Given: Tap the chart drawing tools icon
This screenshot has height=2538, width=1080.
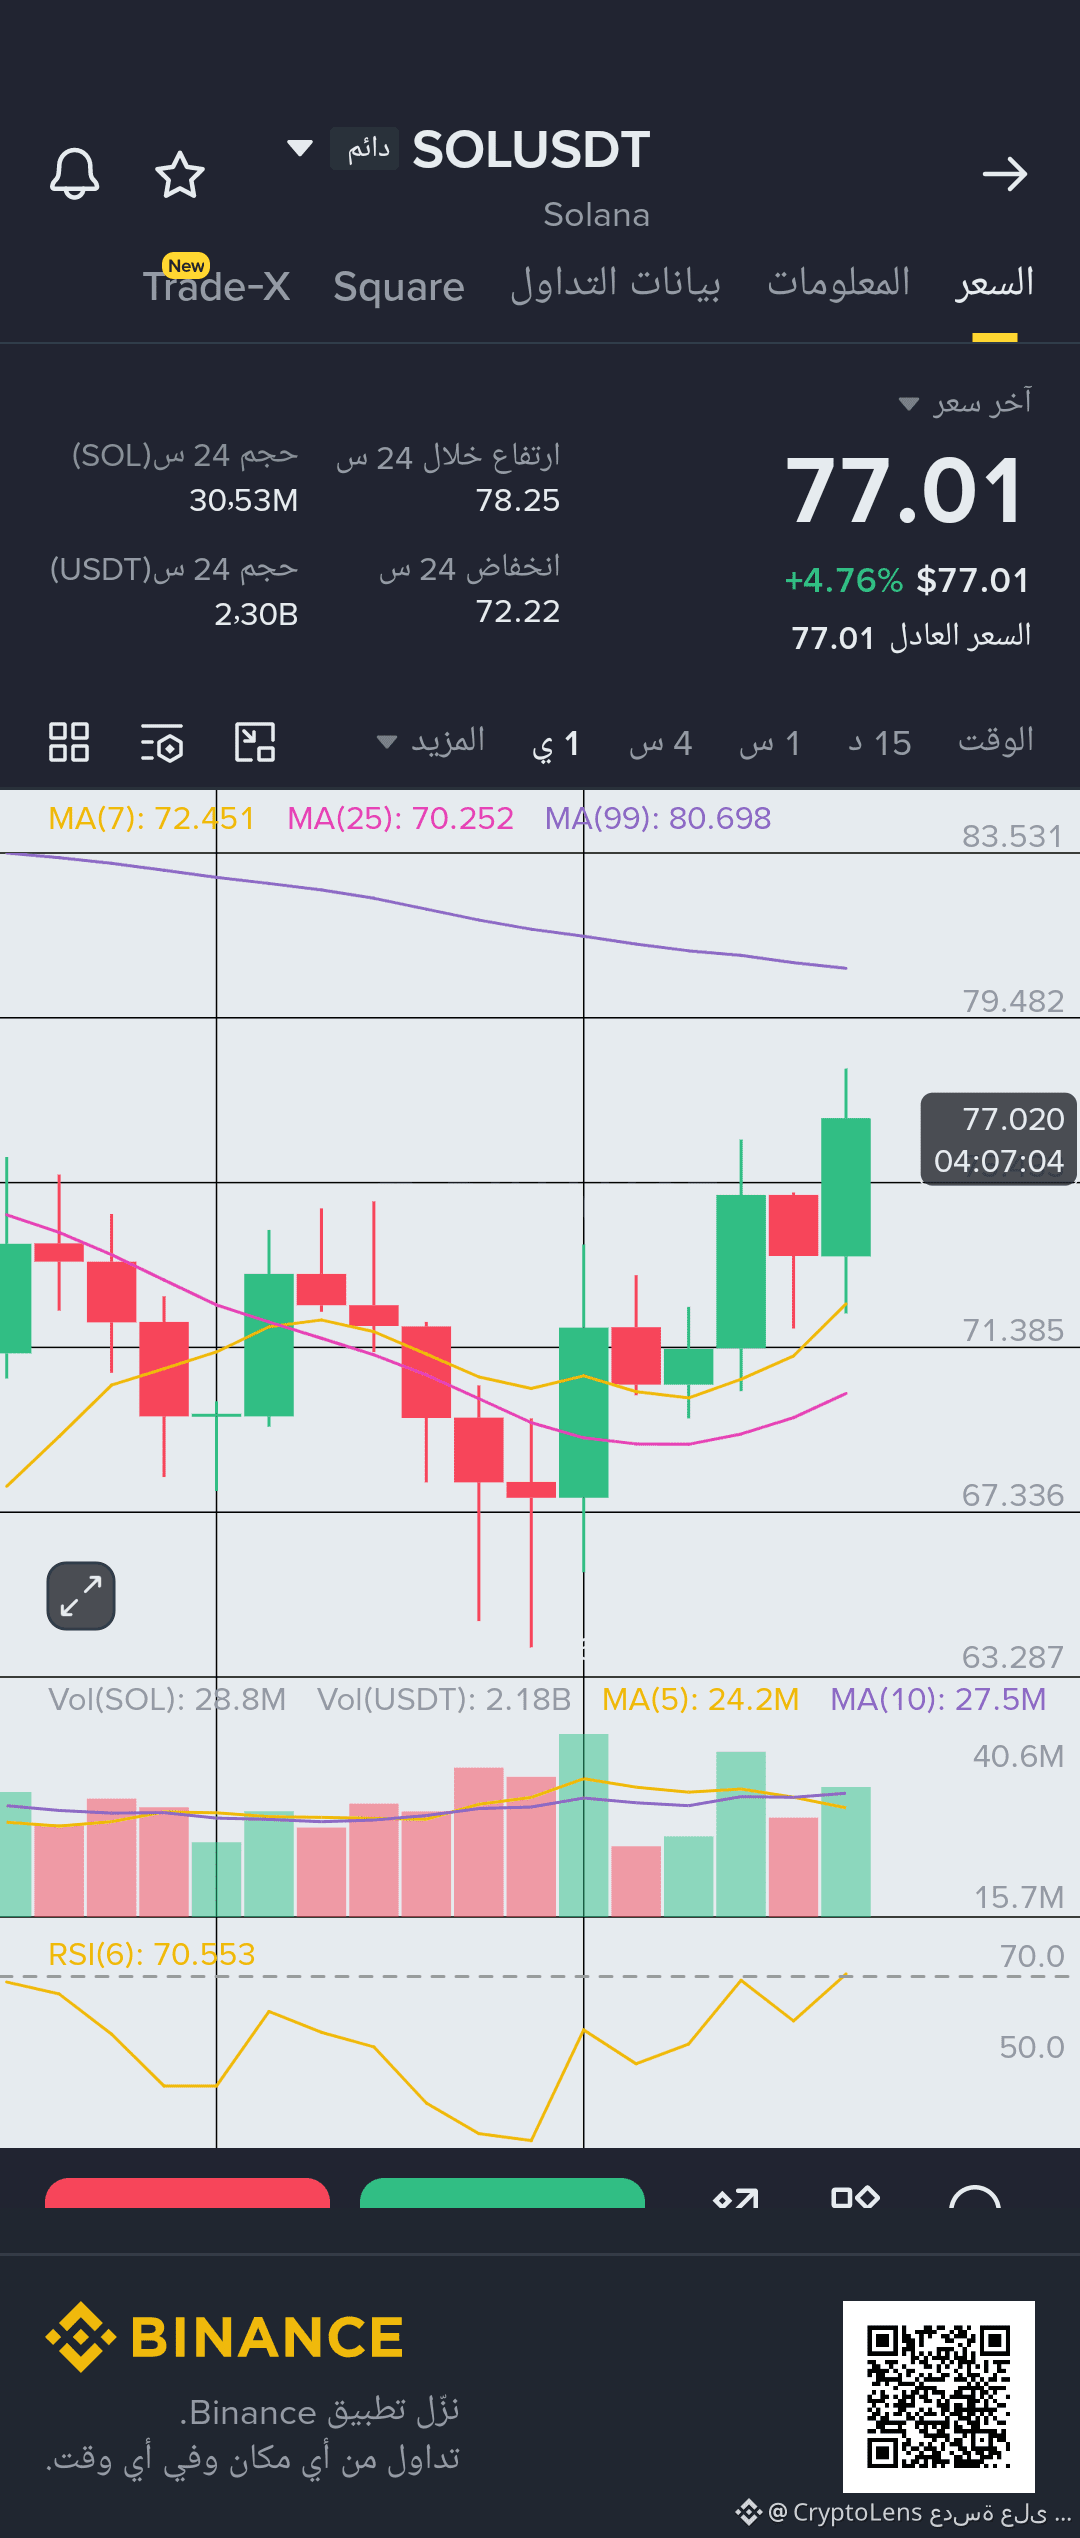Looking at the screenshot, I should pyautogui.click(x=255, y=742).
